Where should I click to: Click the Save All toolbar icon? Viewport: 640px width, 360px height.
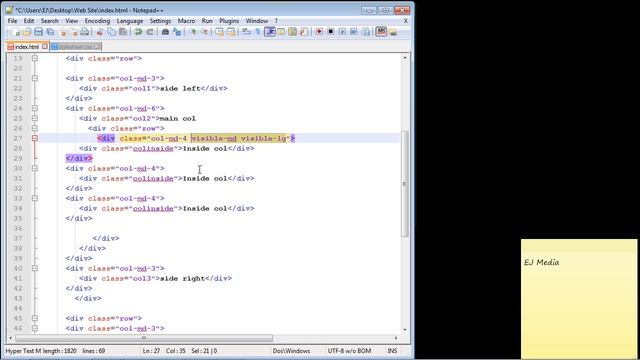(x=50, y=32)
